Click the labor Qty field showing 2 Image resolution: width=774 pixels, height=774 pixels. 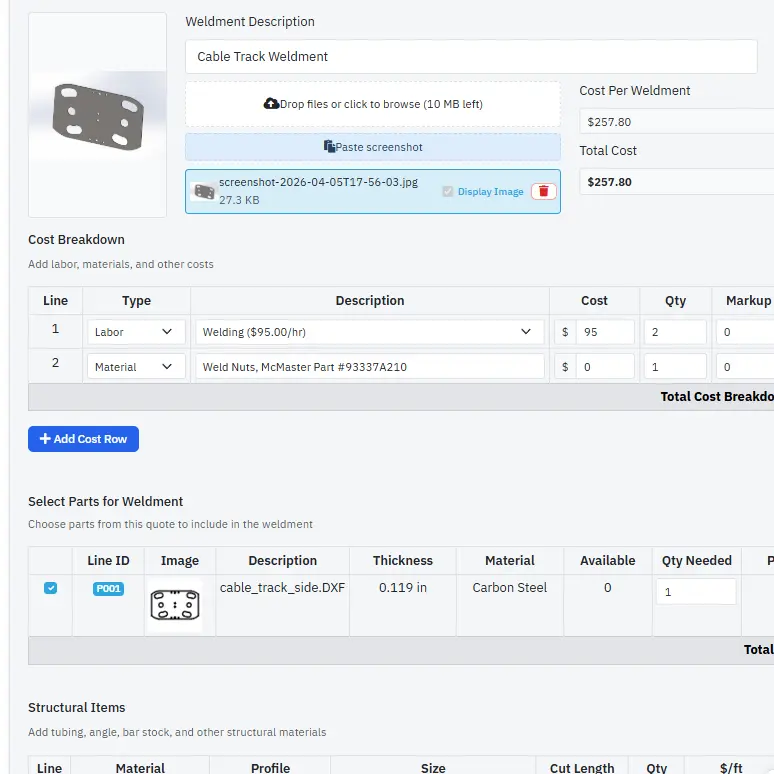point(675,332)
